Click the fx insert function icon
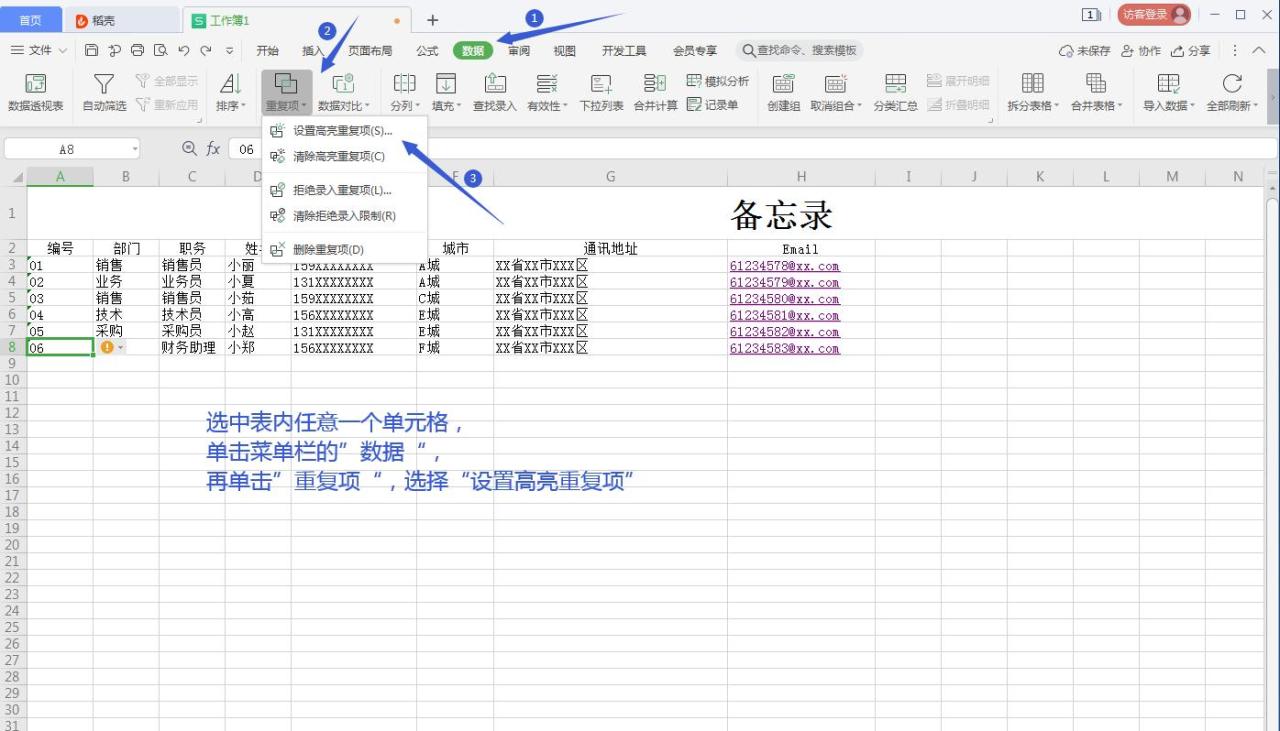 (213, 149)
